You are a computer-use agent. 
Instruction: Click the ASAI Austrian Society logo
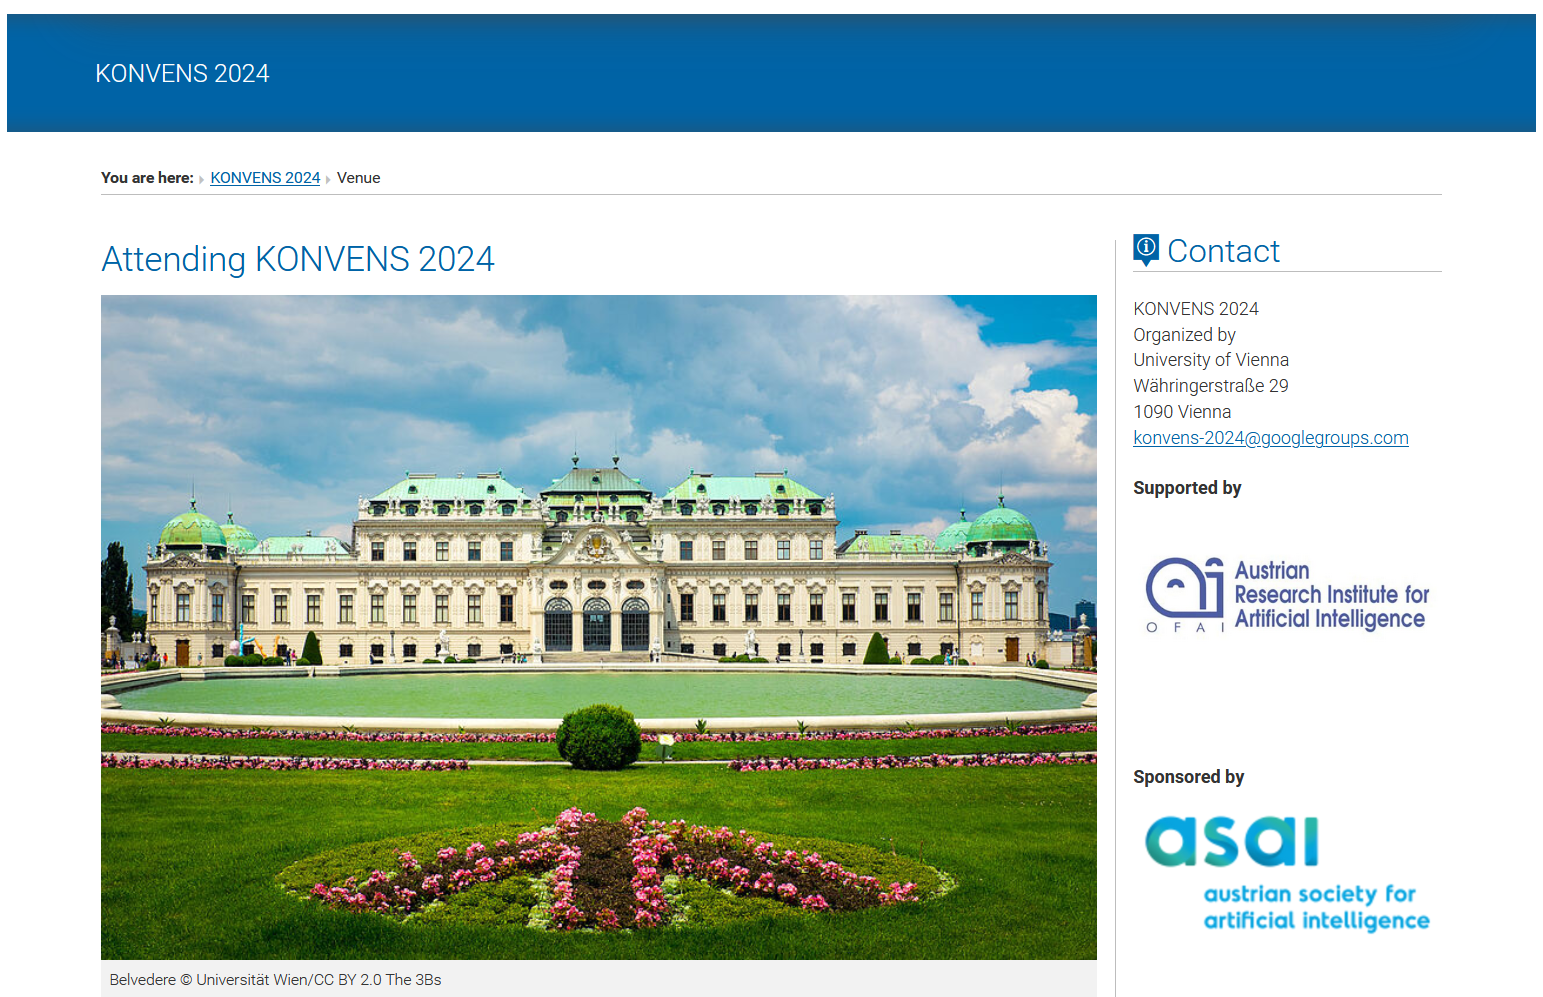1287,873
